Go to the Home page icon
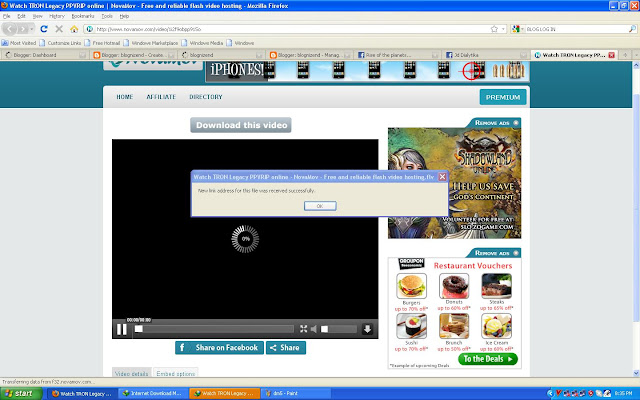Image resolution: width=640 pixels, height=400 pixels. (x=74, y=29)
